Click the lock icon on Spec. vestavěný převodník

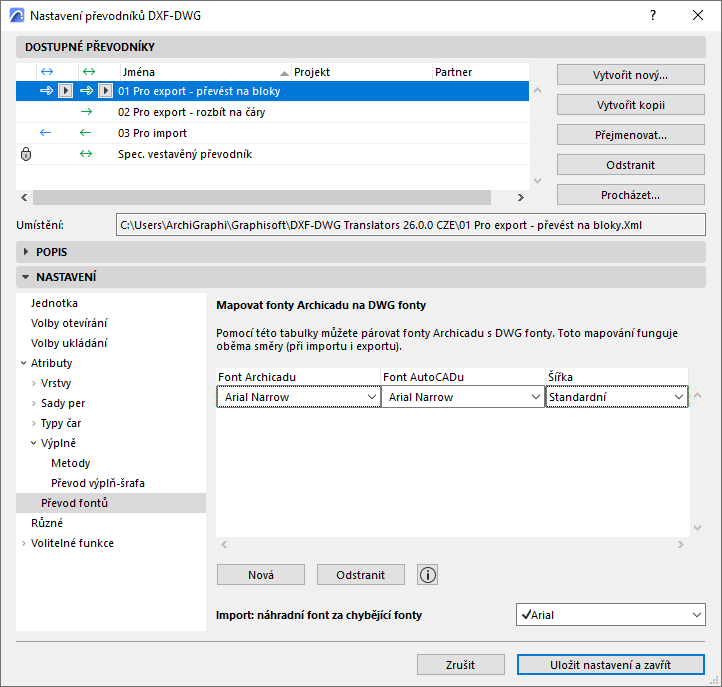point(26,154)
